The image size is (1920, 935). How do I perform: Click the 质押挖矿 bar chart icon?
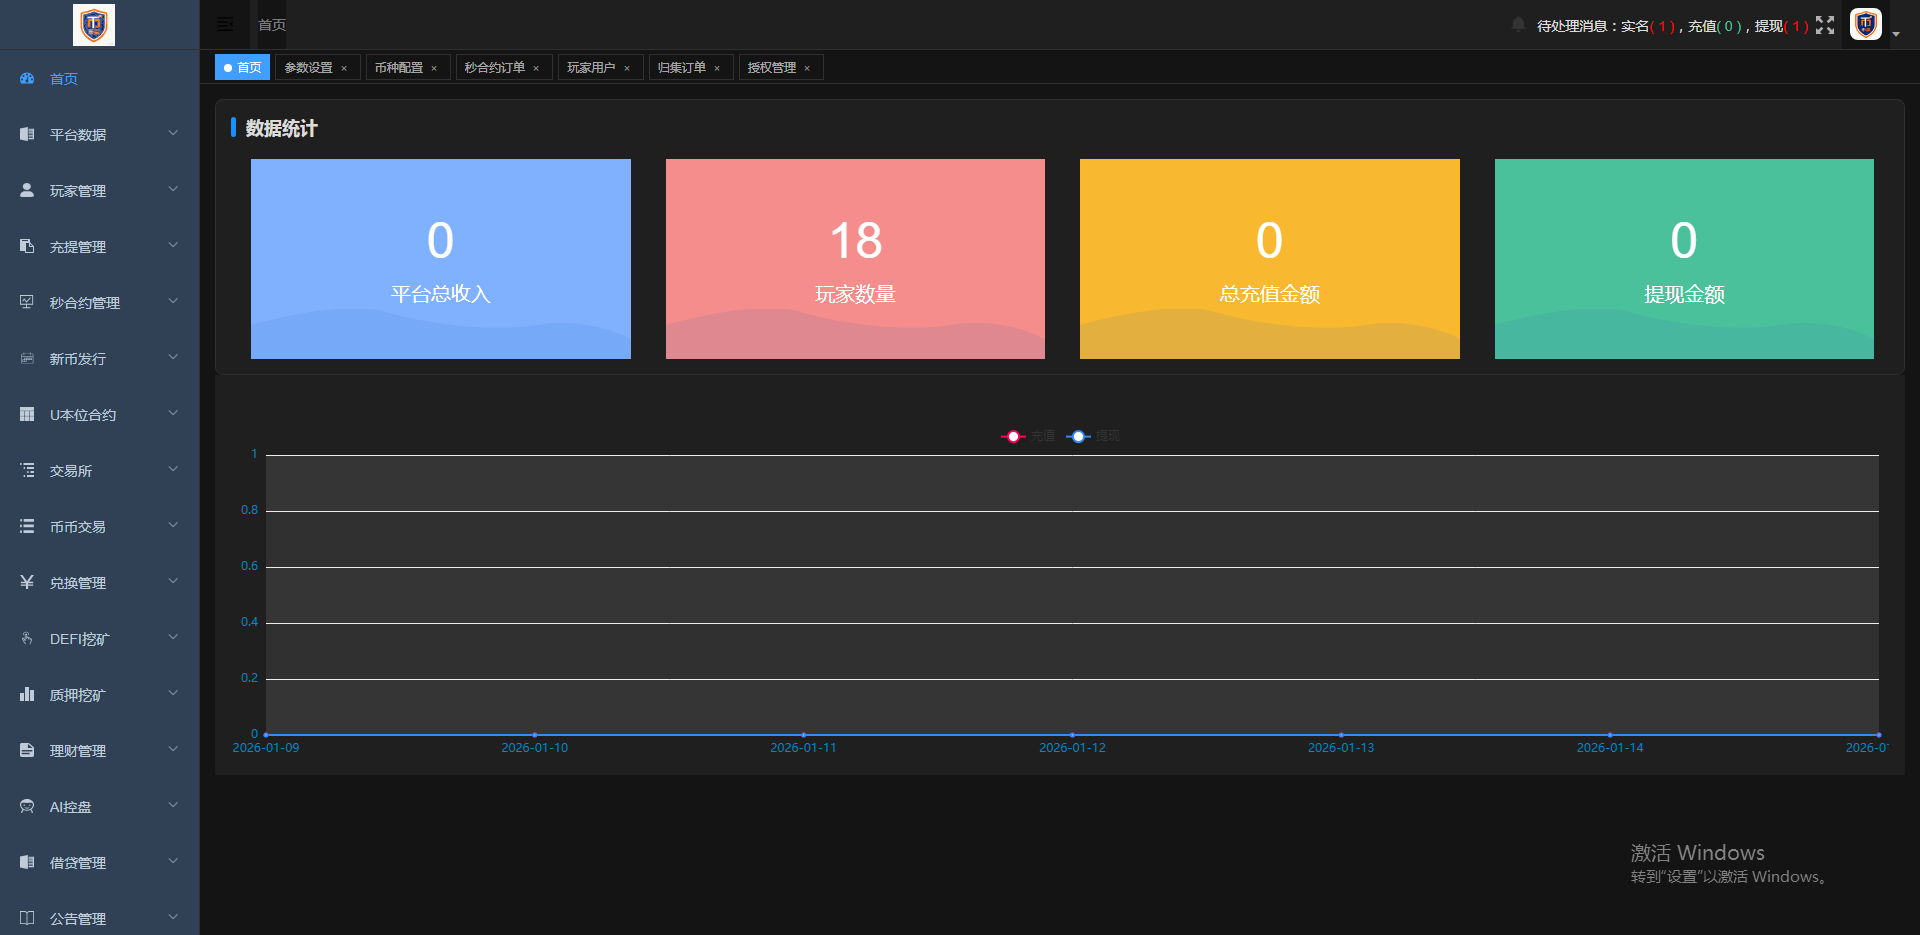(x=27, y=694)
